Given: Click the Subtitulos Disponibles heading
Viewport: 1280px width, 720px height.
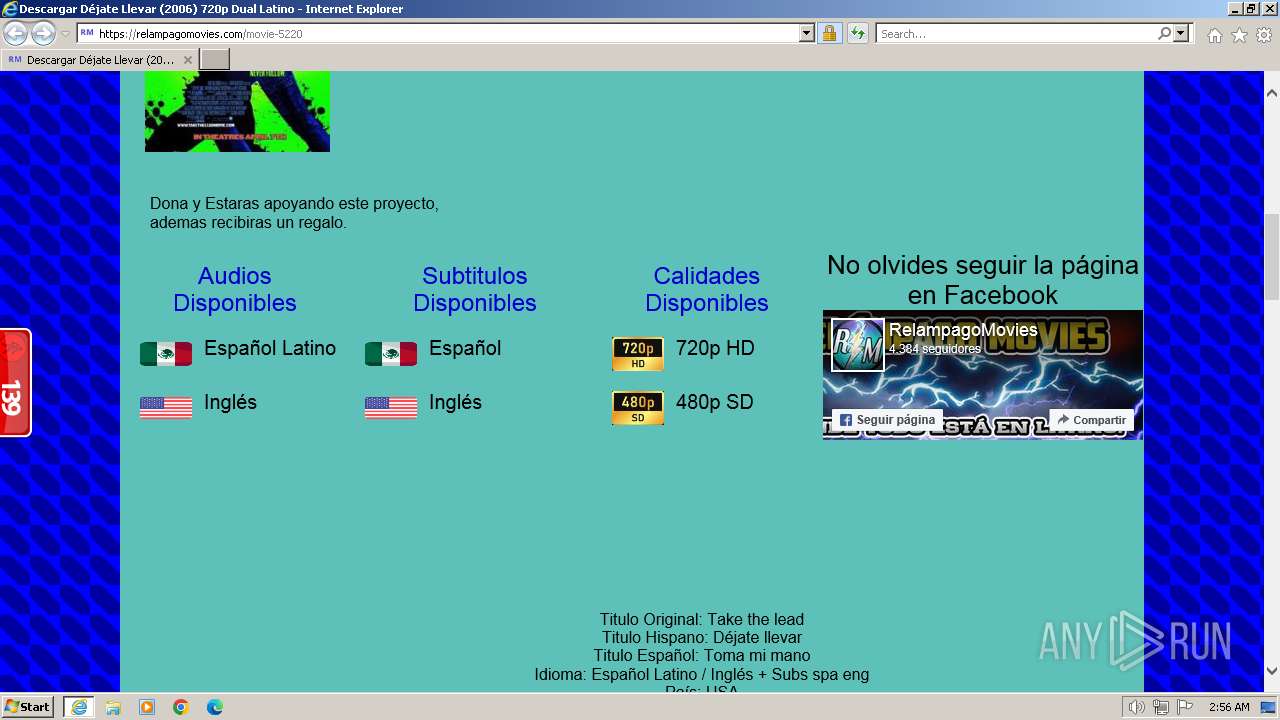Looking at the screenshot, I should coord(475,289).
